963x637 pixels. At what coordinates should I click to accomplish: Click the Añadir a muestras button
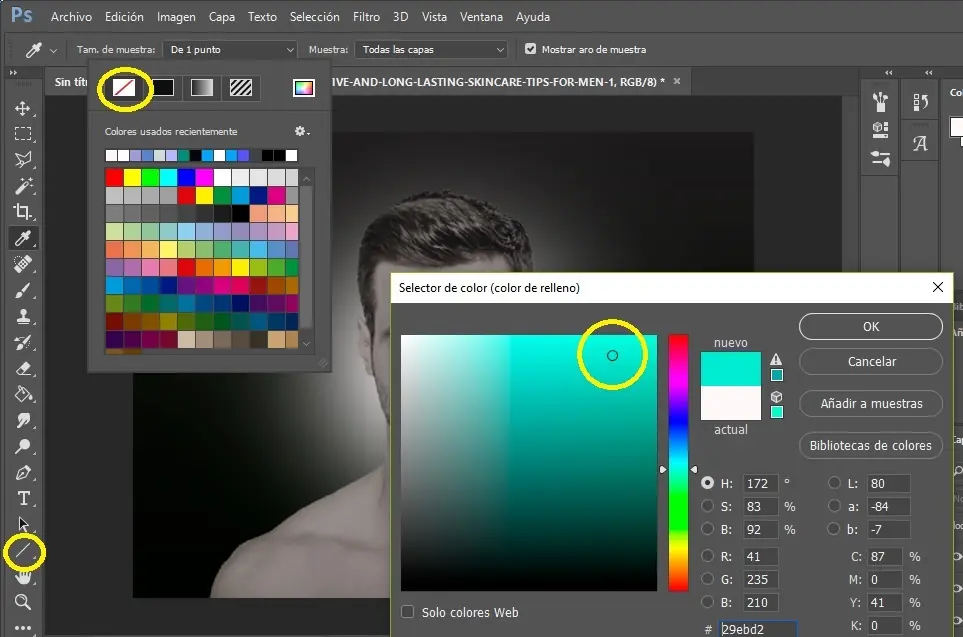(x=870, y=404)
